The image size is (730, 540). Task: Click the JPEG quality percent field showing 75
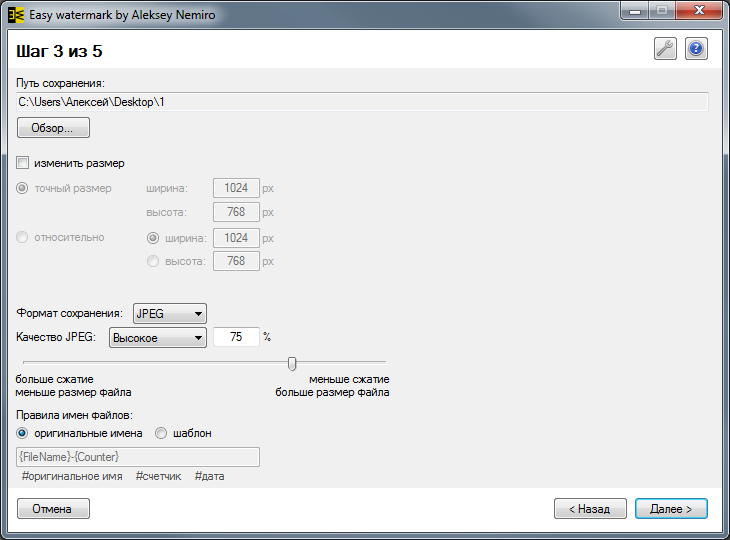pyautogui.click(x=236, y=337)
